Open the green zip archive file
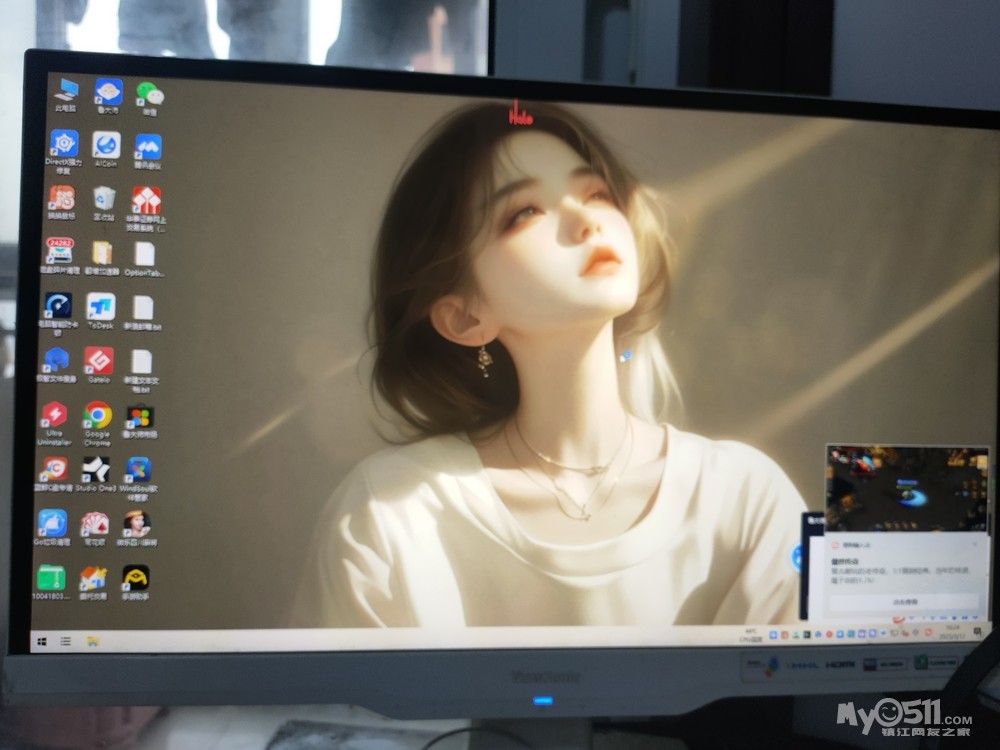The height and width of the screenshot is (750, 1000). [51, 577]
